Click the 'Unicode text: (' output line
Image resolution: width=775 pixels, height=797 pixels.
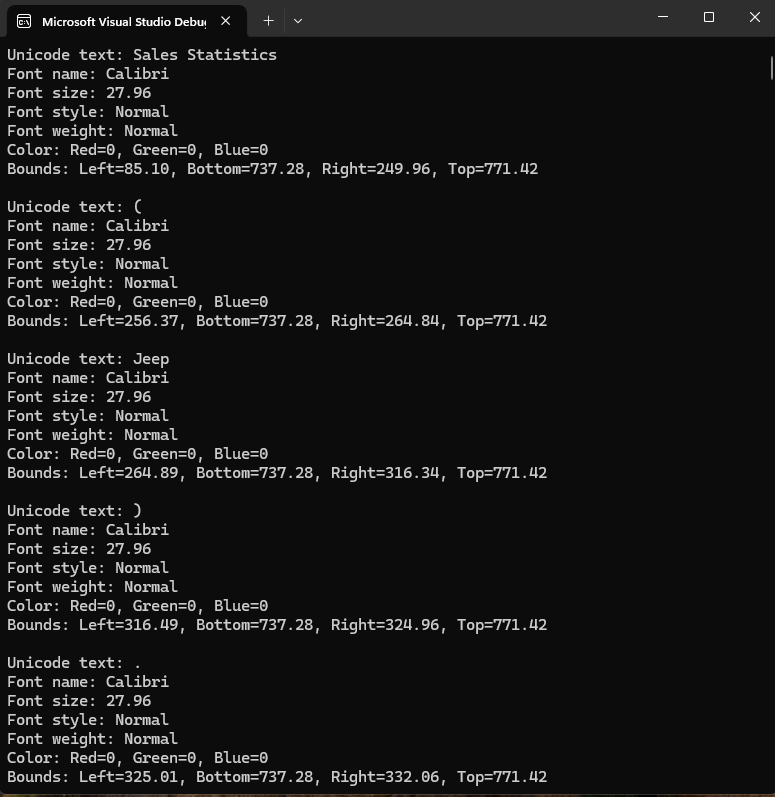(x=75, y=207)
